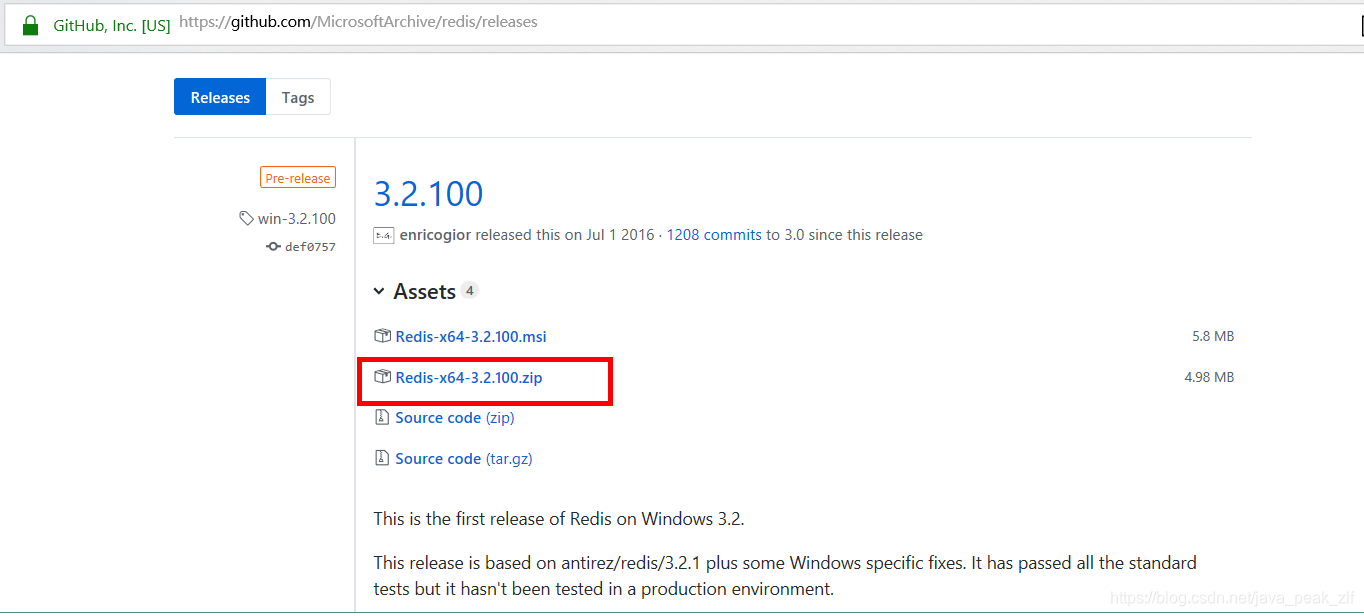Screen dimensions: 1364x616
Task: Switch to the Releases tab
Action: click(220, 97)
